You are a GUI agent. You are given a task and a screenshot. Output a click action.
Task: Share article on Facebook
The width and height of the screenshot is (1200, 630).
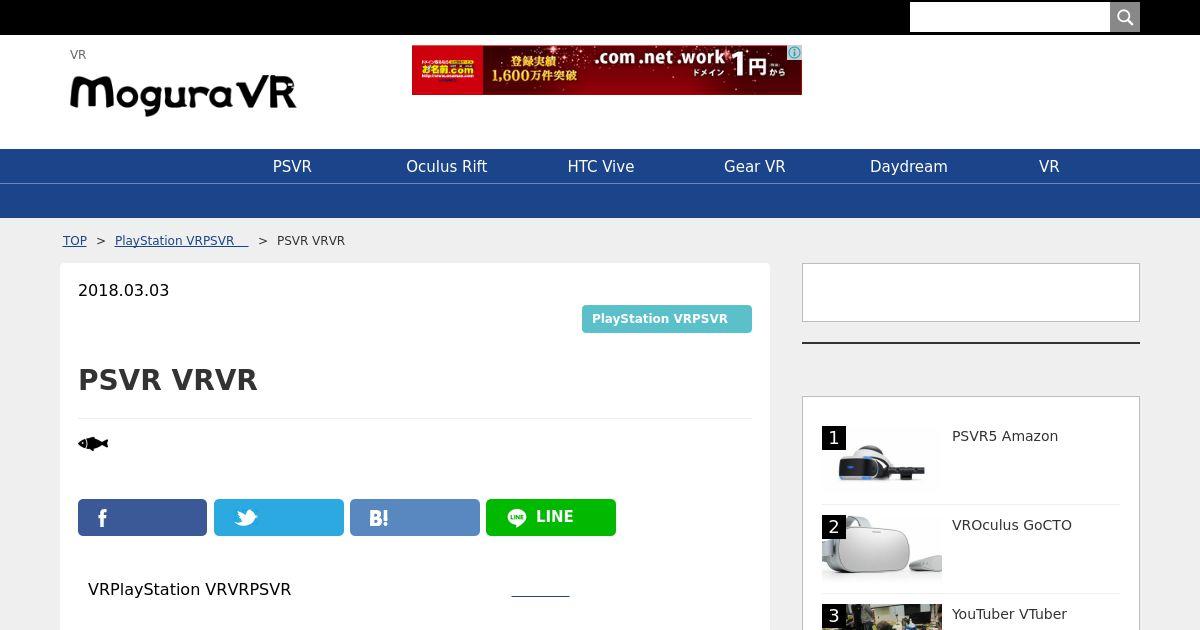142,518
